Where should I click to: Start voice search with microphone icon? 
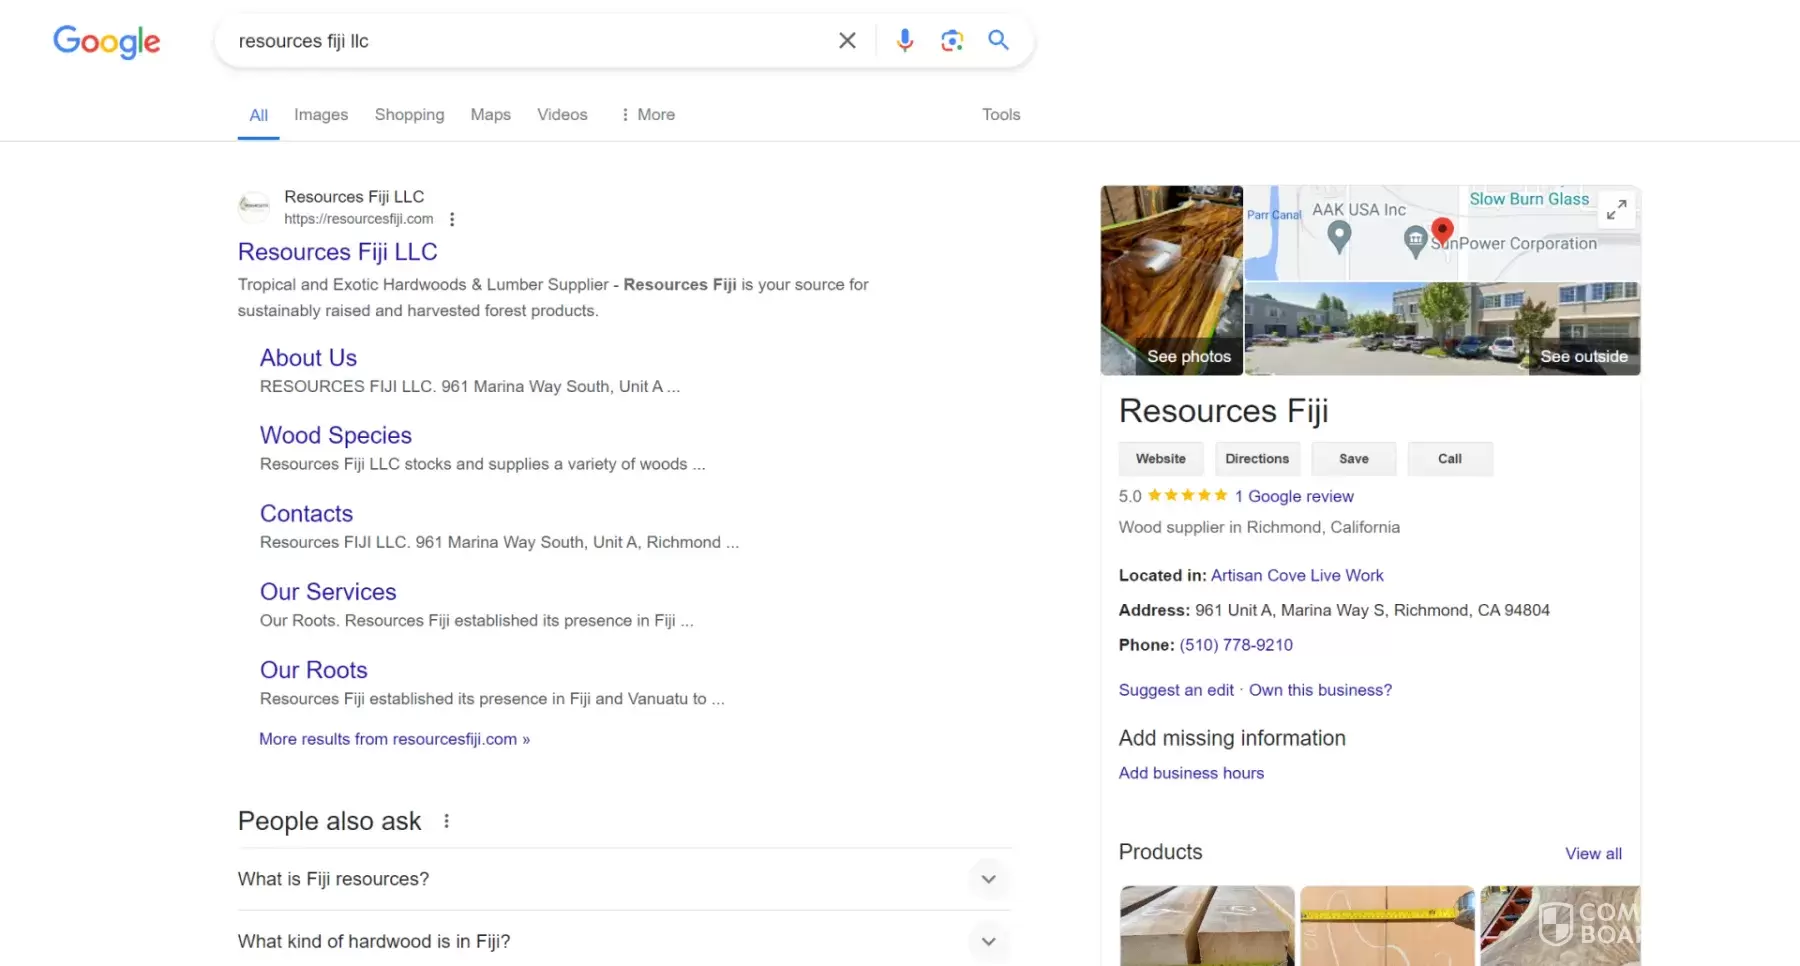pos(904,41)
